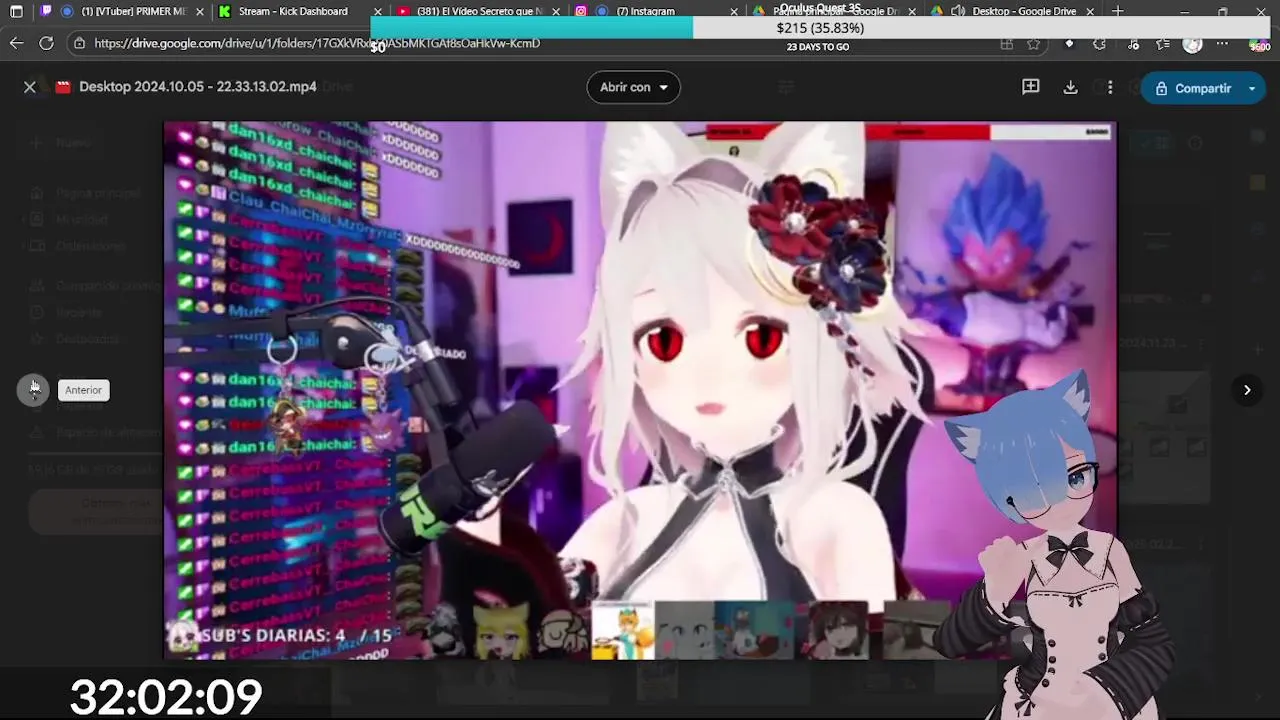
Task: Open the 'Abrir con' dropdown
Action: pyautogui.click(x=634, y=87)
